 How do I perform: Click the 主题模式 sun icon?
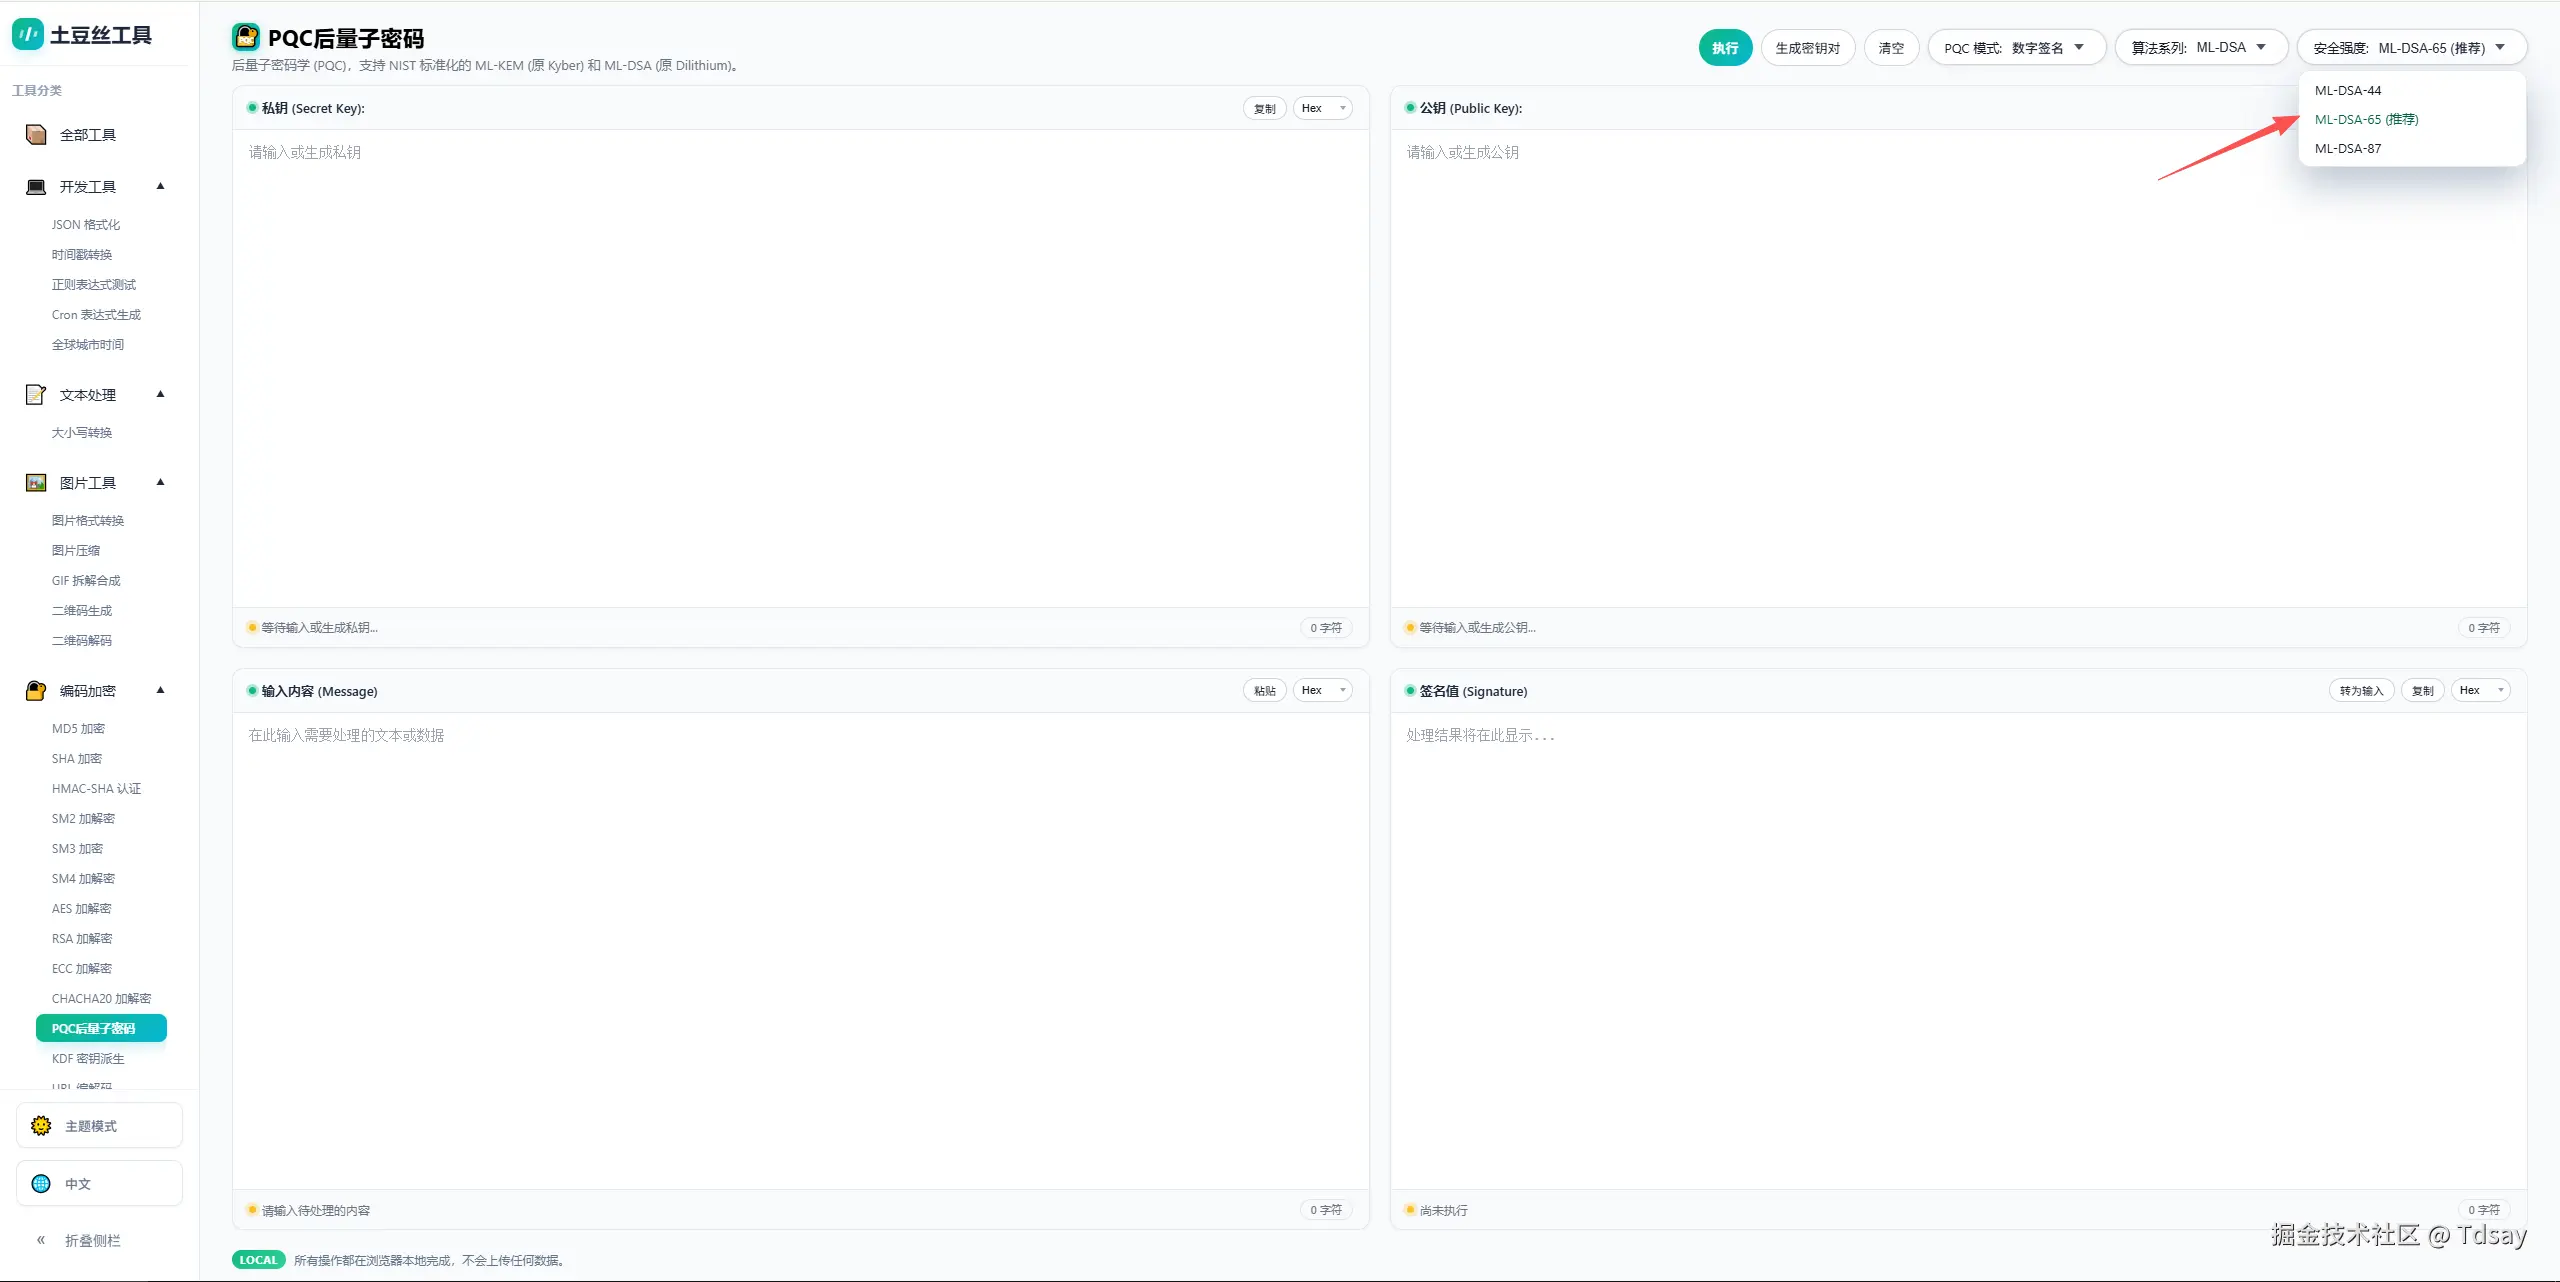coord(41,1126)
